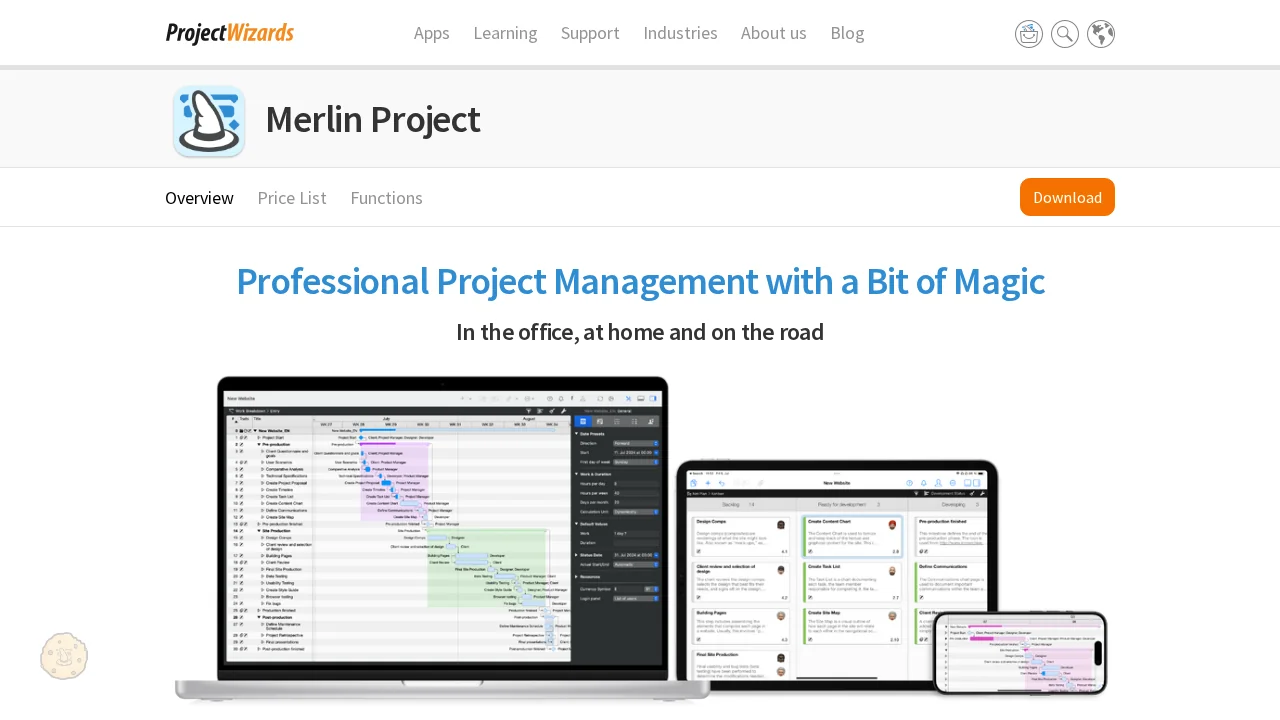The height and width of the screenshot is (720, 1280).
Task: Click the Merlin Project wizard hat app icon
Action: tap(208, 119)
